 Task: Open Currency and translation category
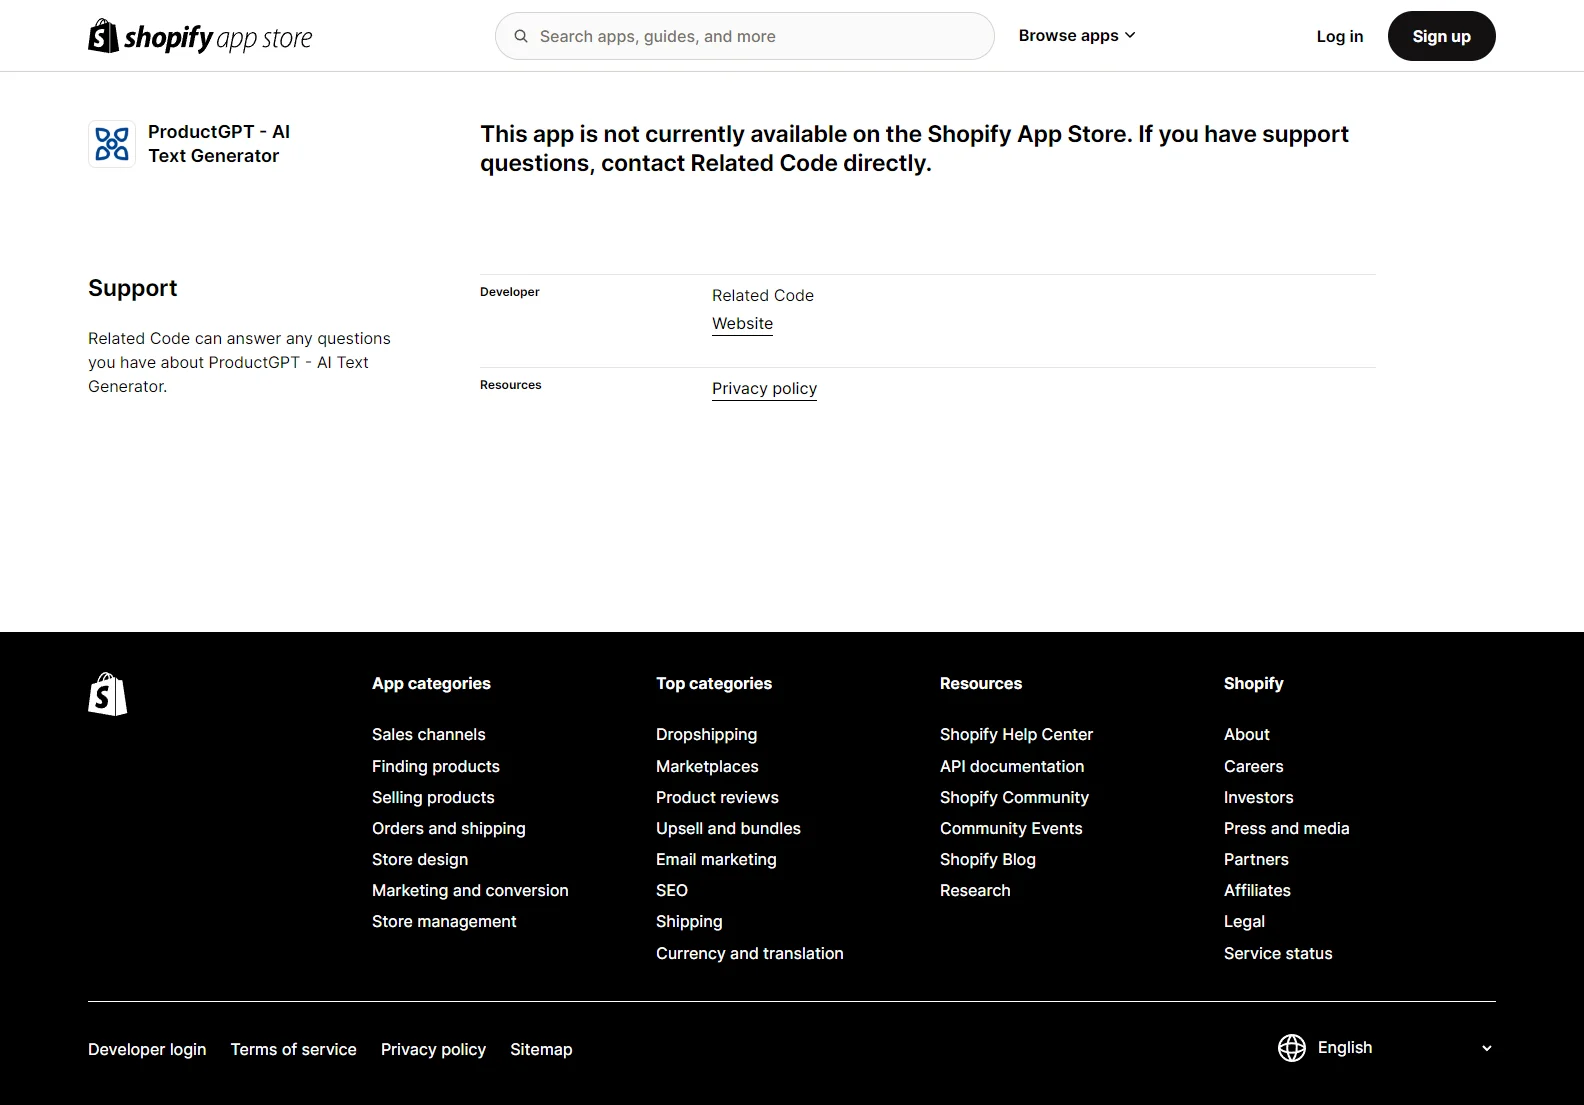click(x=750, y=954)
